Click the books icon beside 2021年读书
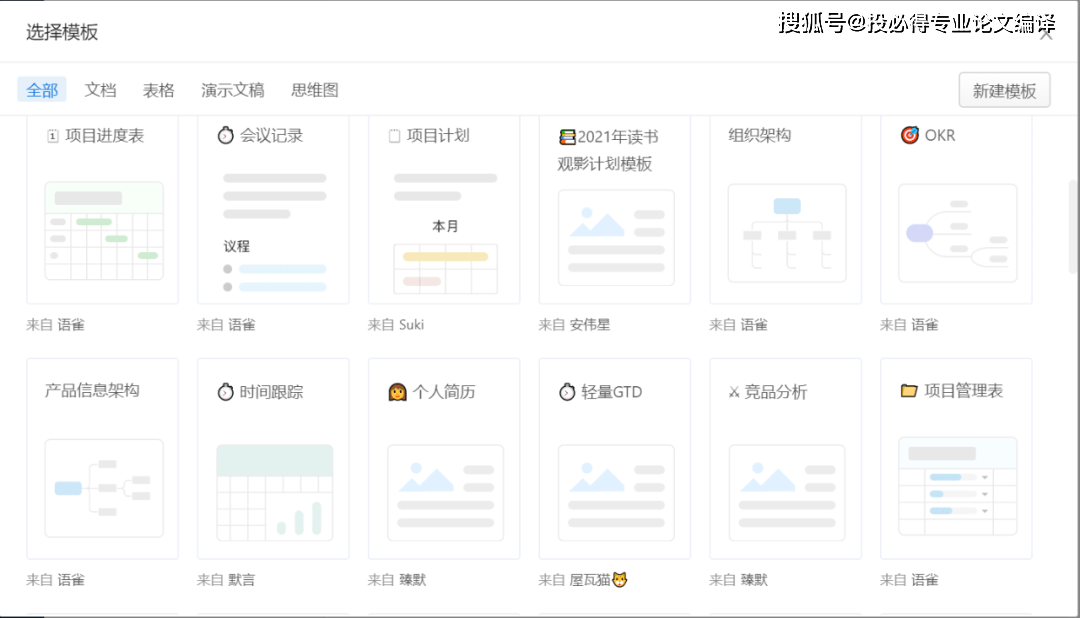Image resolution: width=1080 pixels, height=618 pixels. pos(567,137)
